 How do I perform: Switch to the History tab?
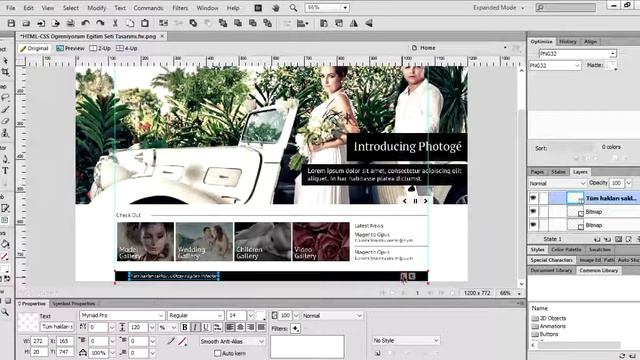point(567,42)
